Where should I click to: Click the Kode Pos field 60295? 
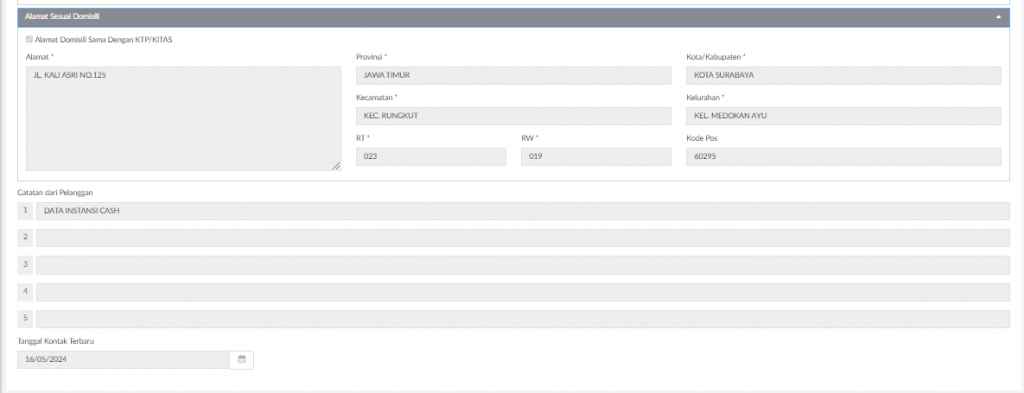click(x=844, y=157)
